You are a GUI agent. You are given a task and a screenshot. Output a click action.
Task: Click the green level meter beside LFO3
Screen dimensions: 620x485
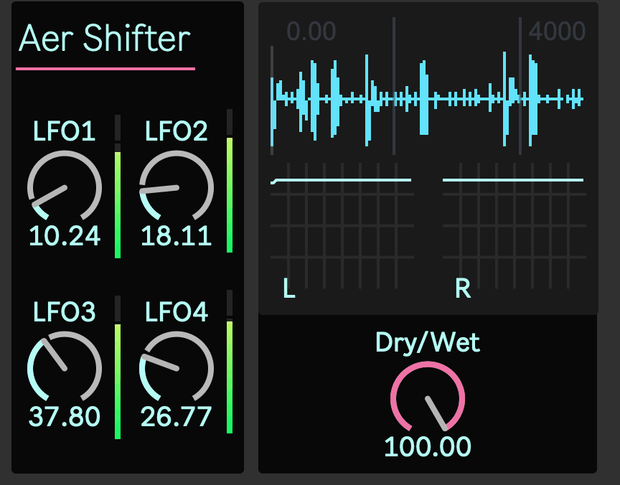point(117,367)
